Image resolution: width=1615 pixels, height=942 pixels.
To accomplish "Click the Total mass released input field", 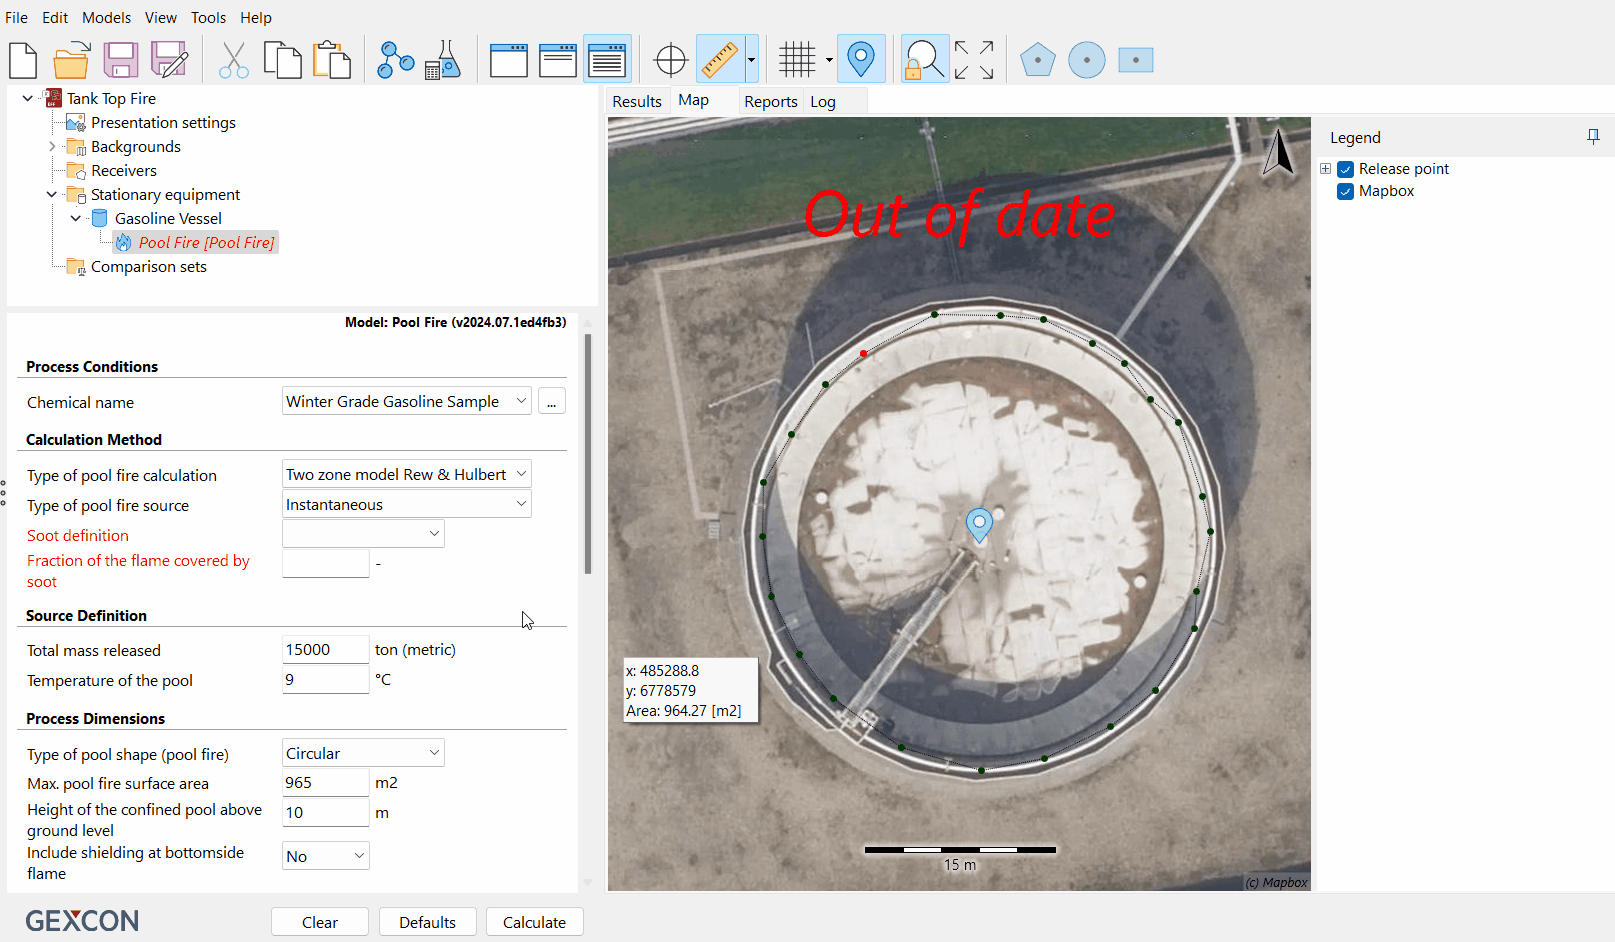I will coord(326,649).
